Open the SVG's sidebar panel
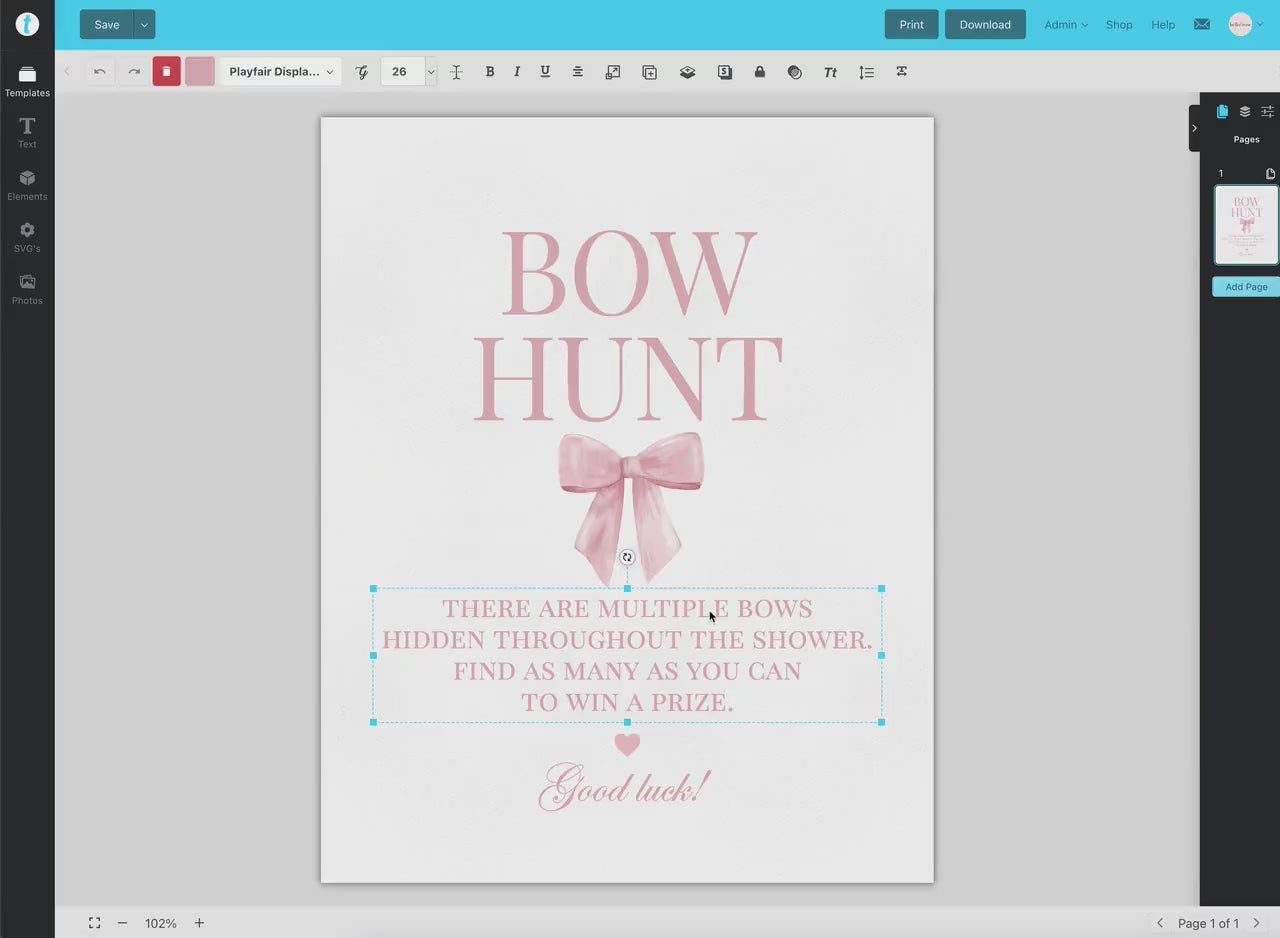Image resolution: width=1280 pixels, height=938 pixels. coord(27,237)
